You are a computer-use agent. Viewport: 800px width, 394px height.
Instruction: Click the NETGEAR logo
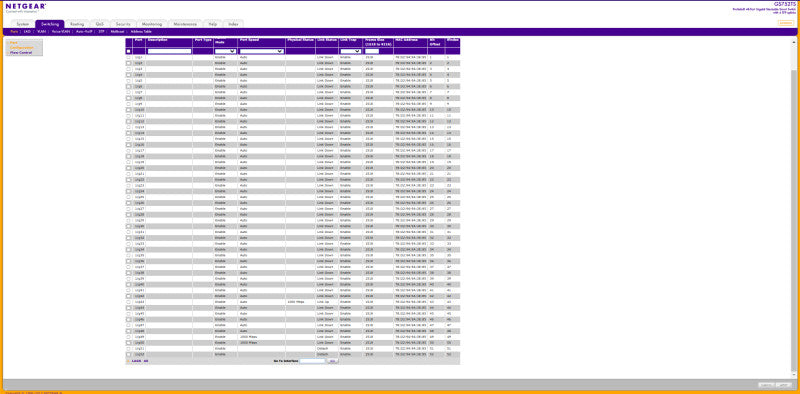26,7
